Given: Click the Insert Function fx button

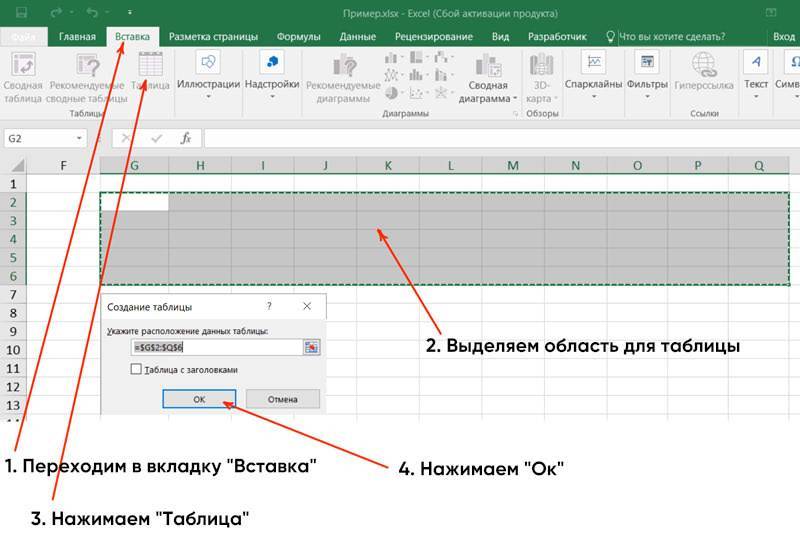Looking at the screenshot, I should [x=186, y=138].
